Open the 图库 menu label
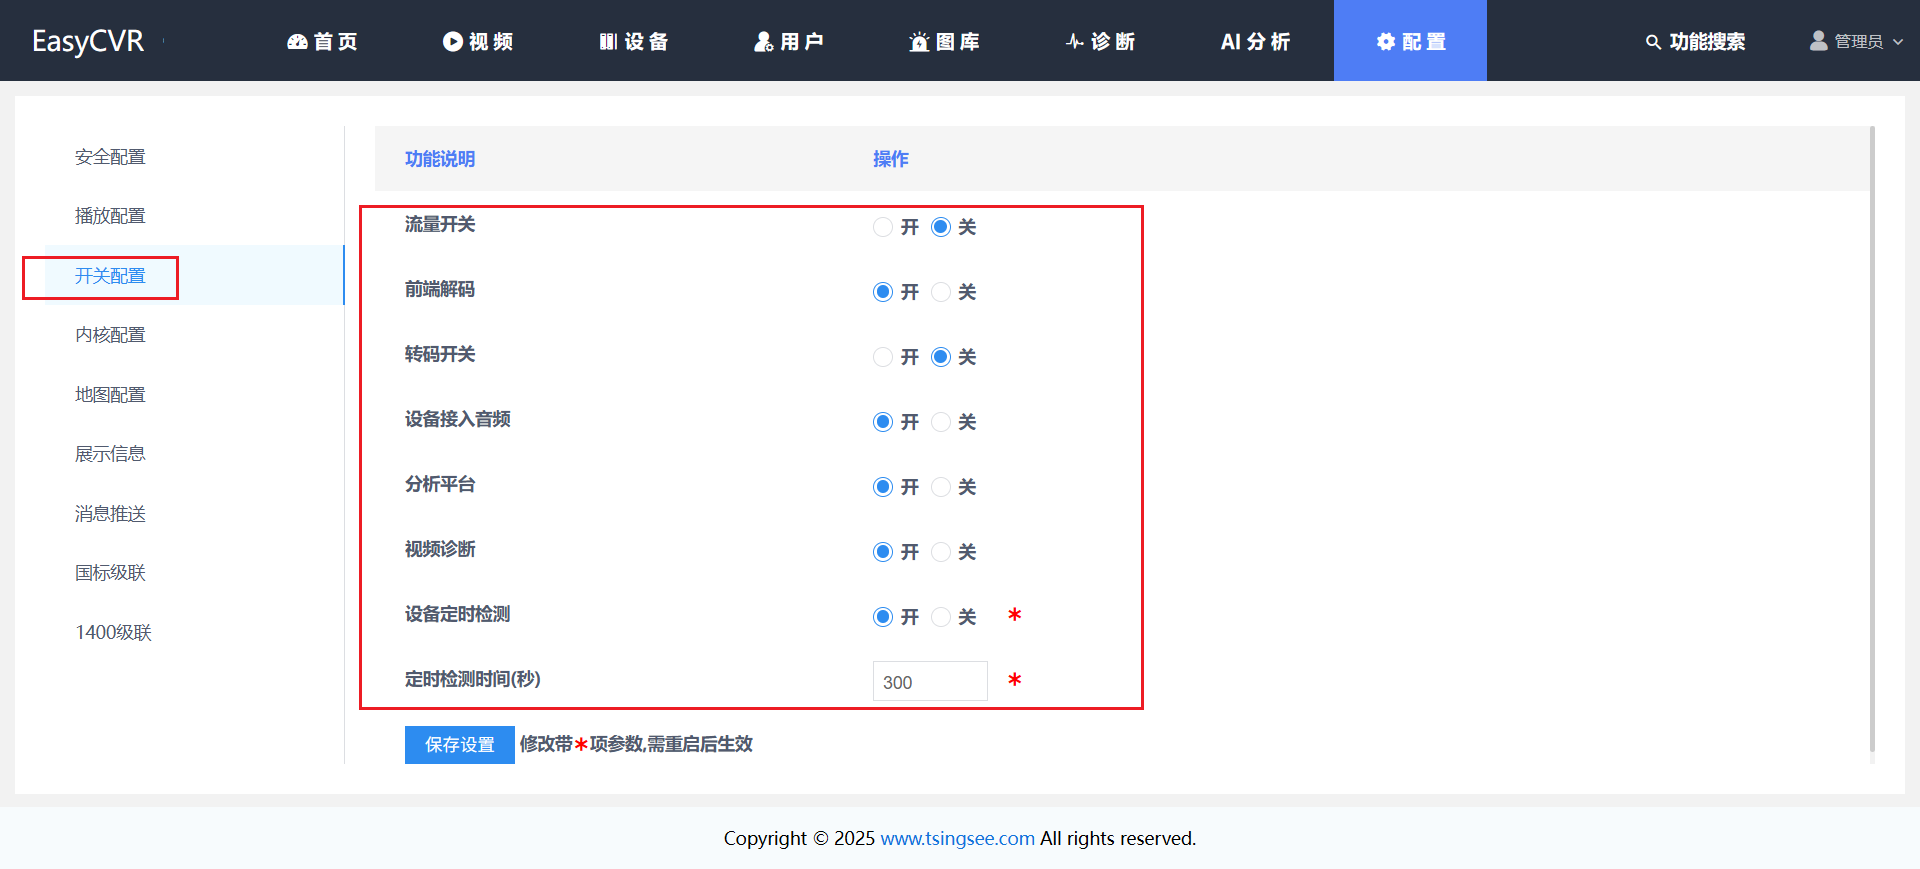 tap(958, 41)
